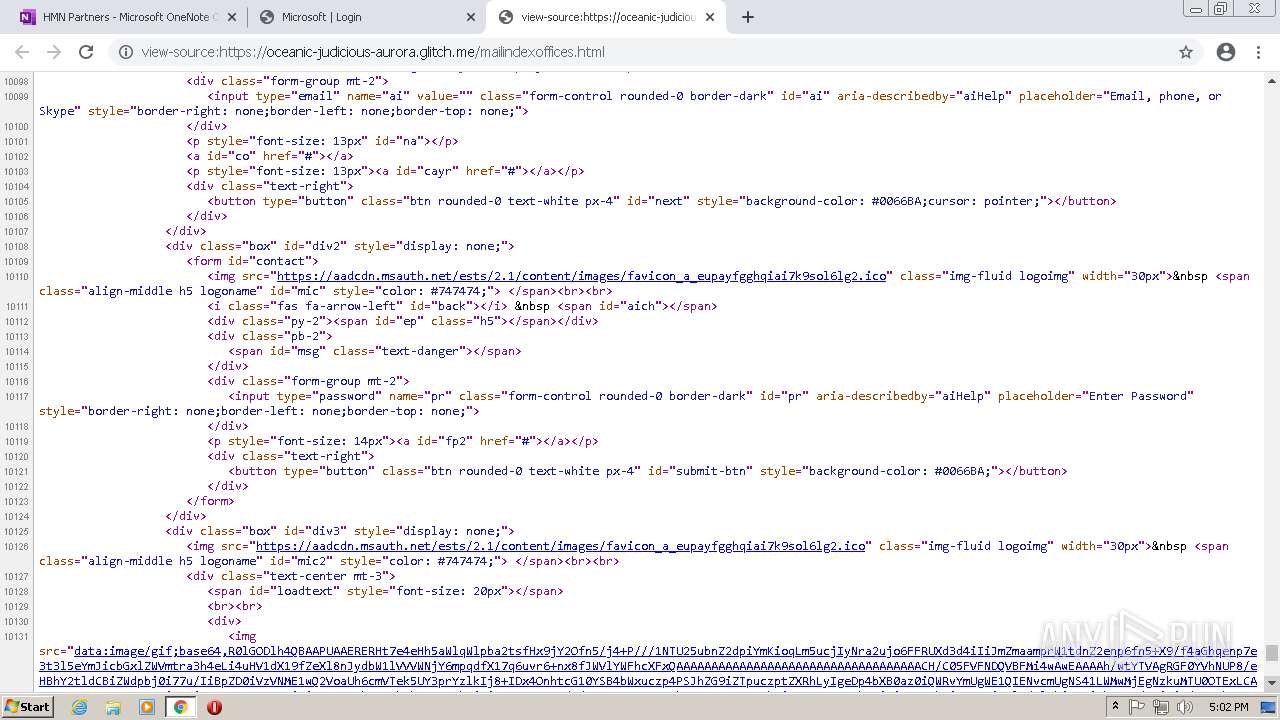Click line number 10117
This screenshot has width=1280, height=720.
click(16, 396)
